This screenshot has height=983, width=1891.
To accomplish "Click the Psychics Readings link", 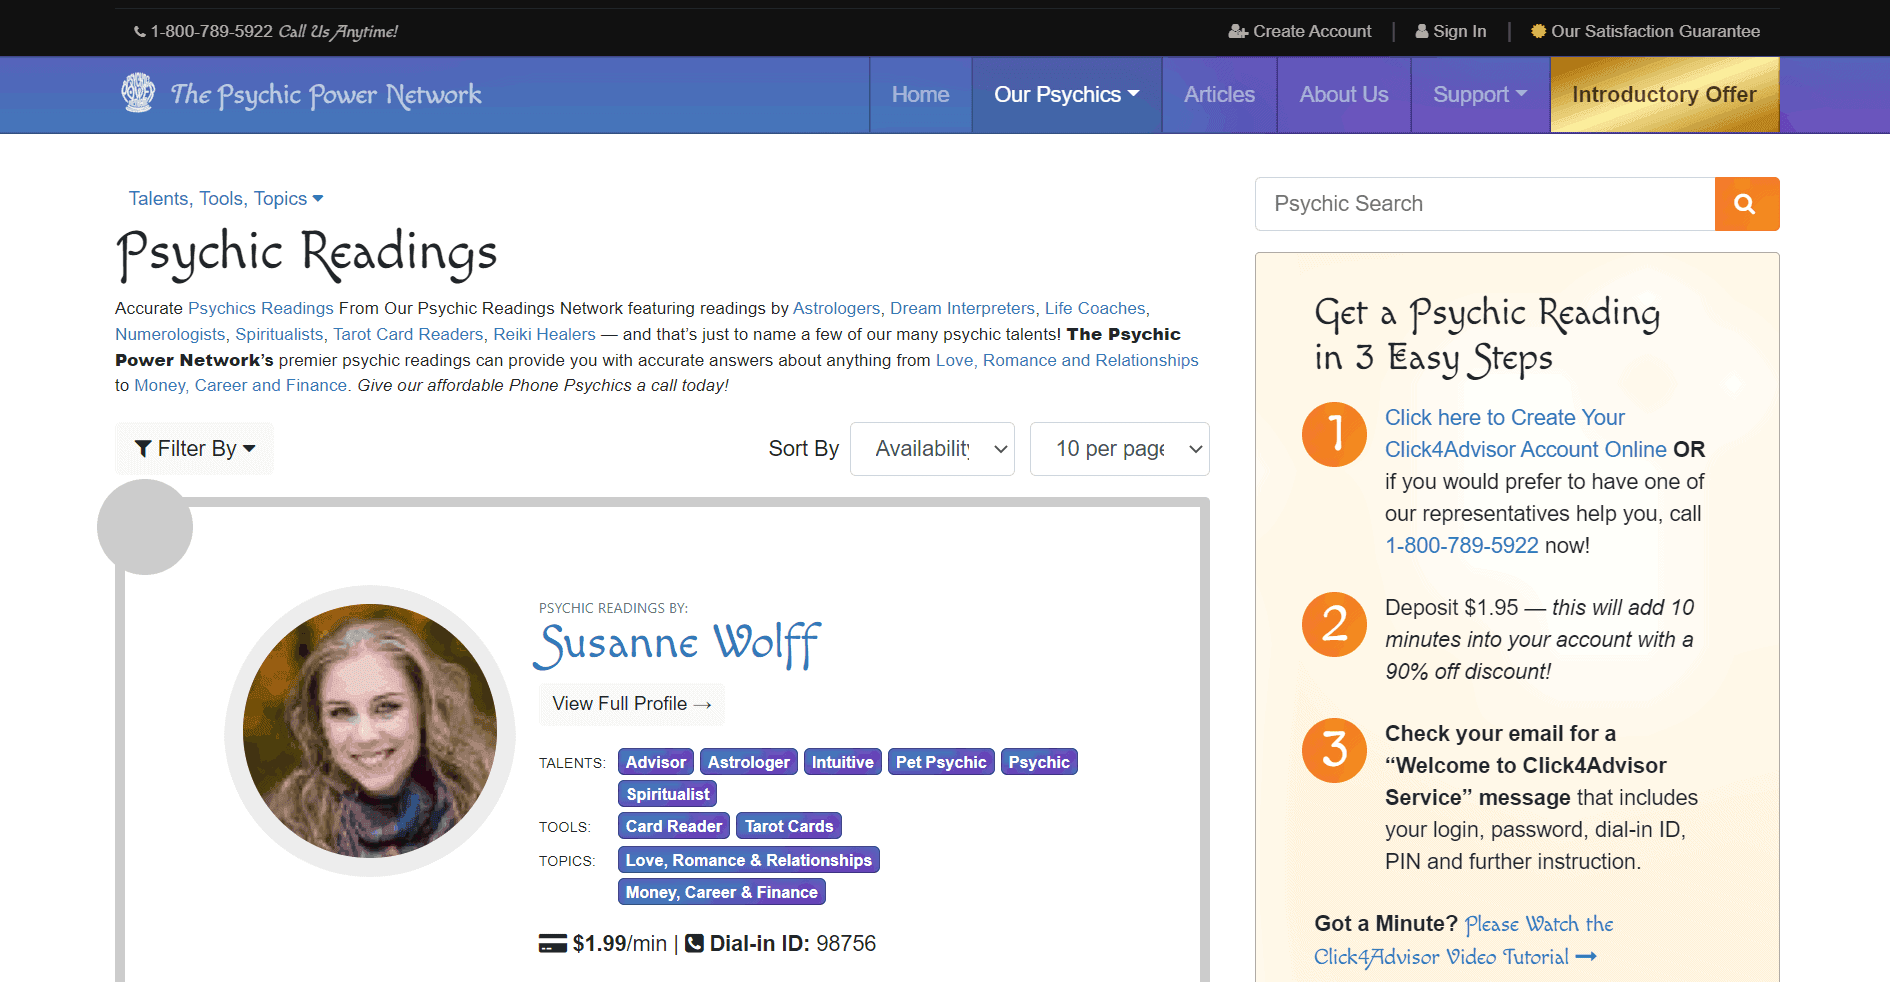I will pos(261,309).
